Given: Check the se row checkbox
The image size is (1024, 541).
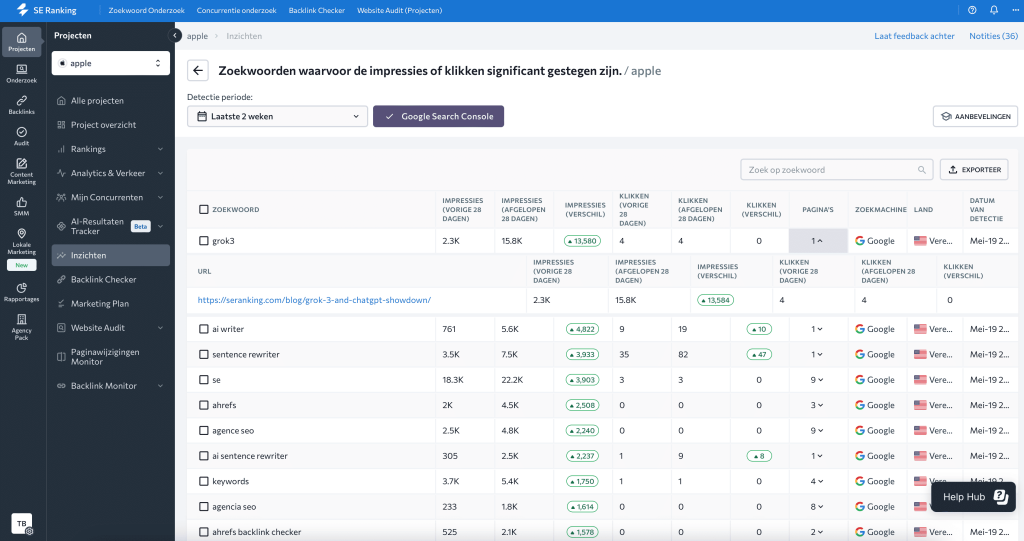Looking at the screenshot, I should (x=204, y=380).
